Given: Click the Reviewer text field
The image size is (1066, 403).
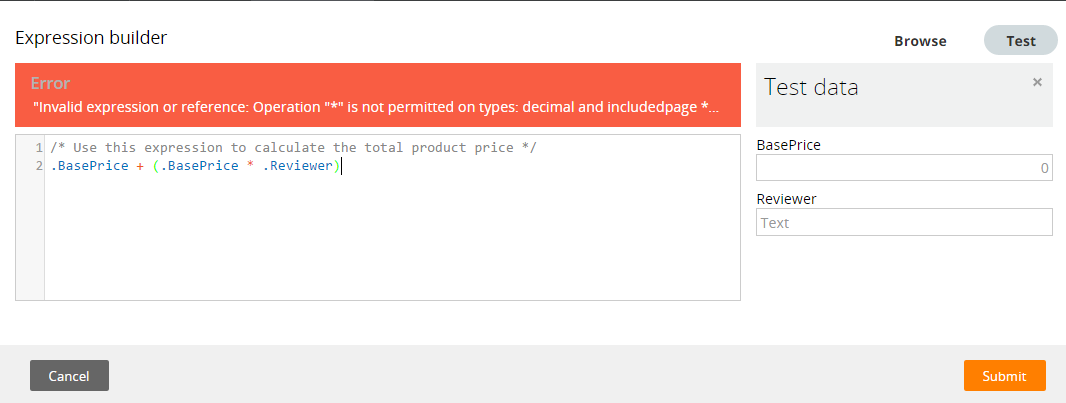Looking at the screenshot, I should click(x=904, y=222).
